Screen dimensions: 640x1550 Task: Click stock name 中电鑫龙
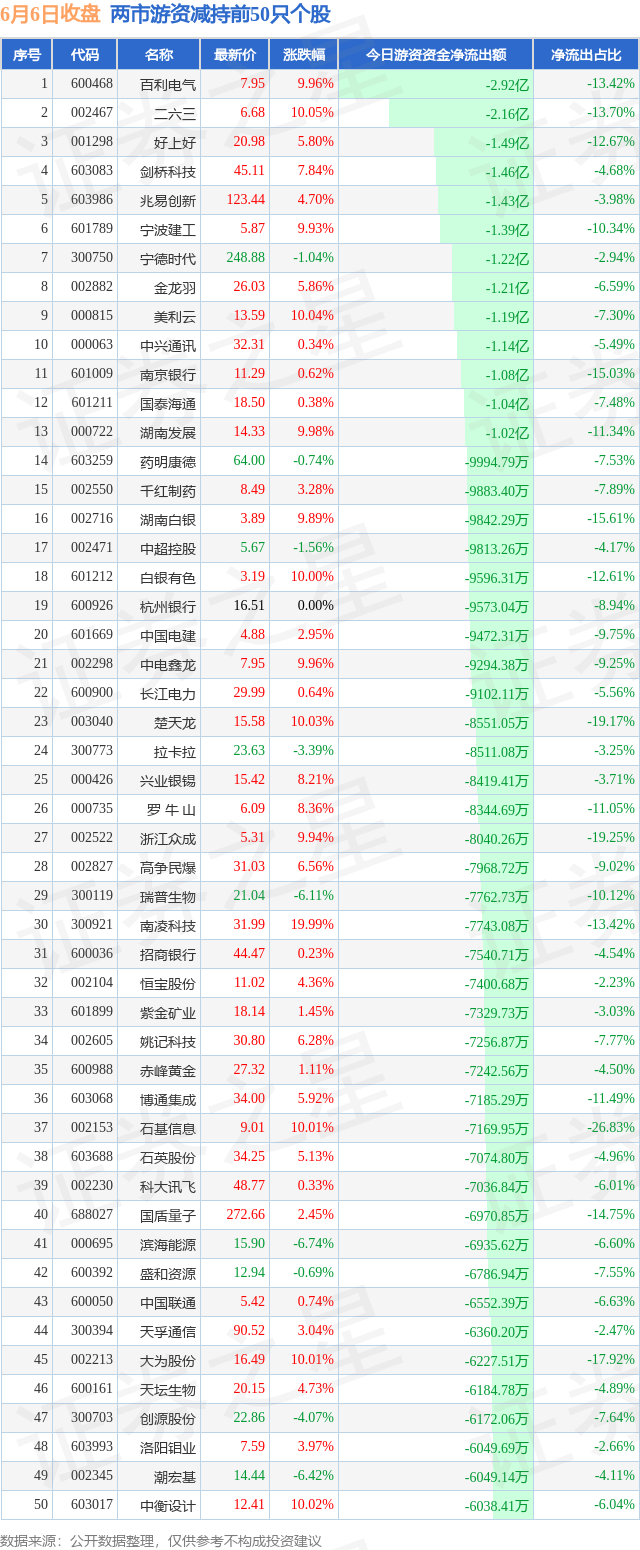point(168,664)
